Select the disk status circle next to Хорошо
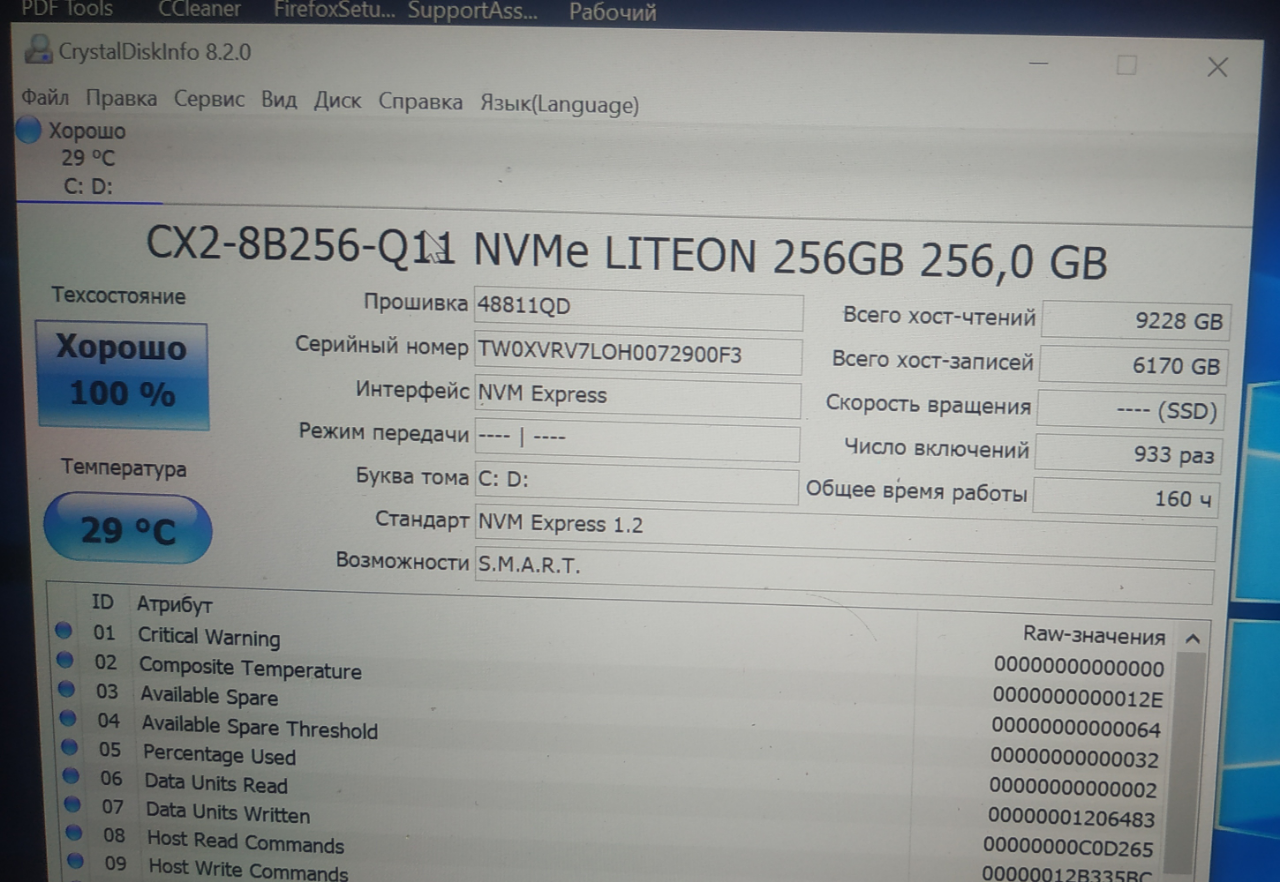1280x882 pixels. coord(29,130)
